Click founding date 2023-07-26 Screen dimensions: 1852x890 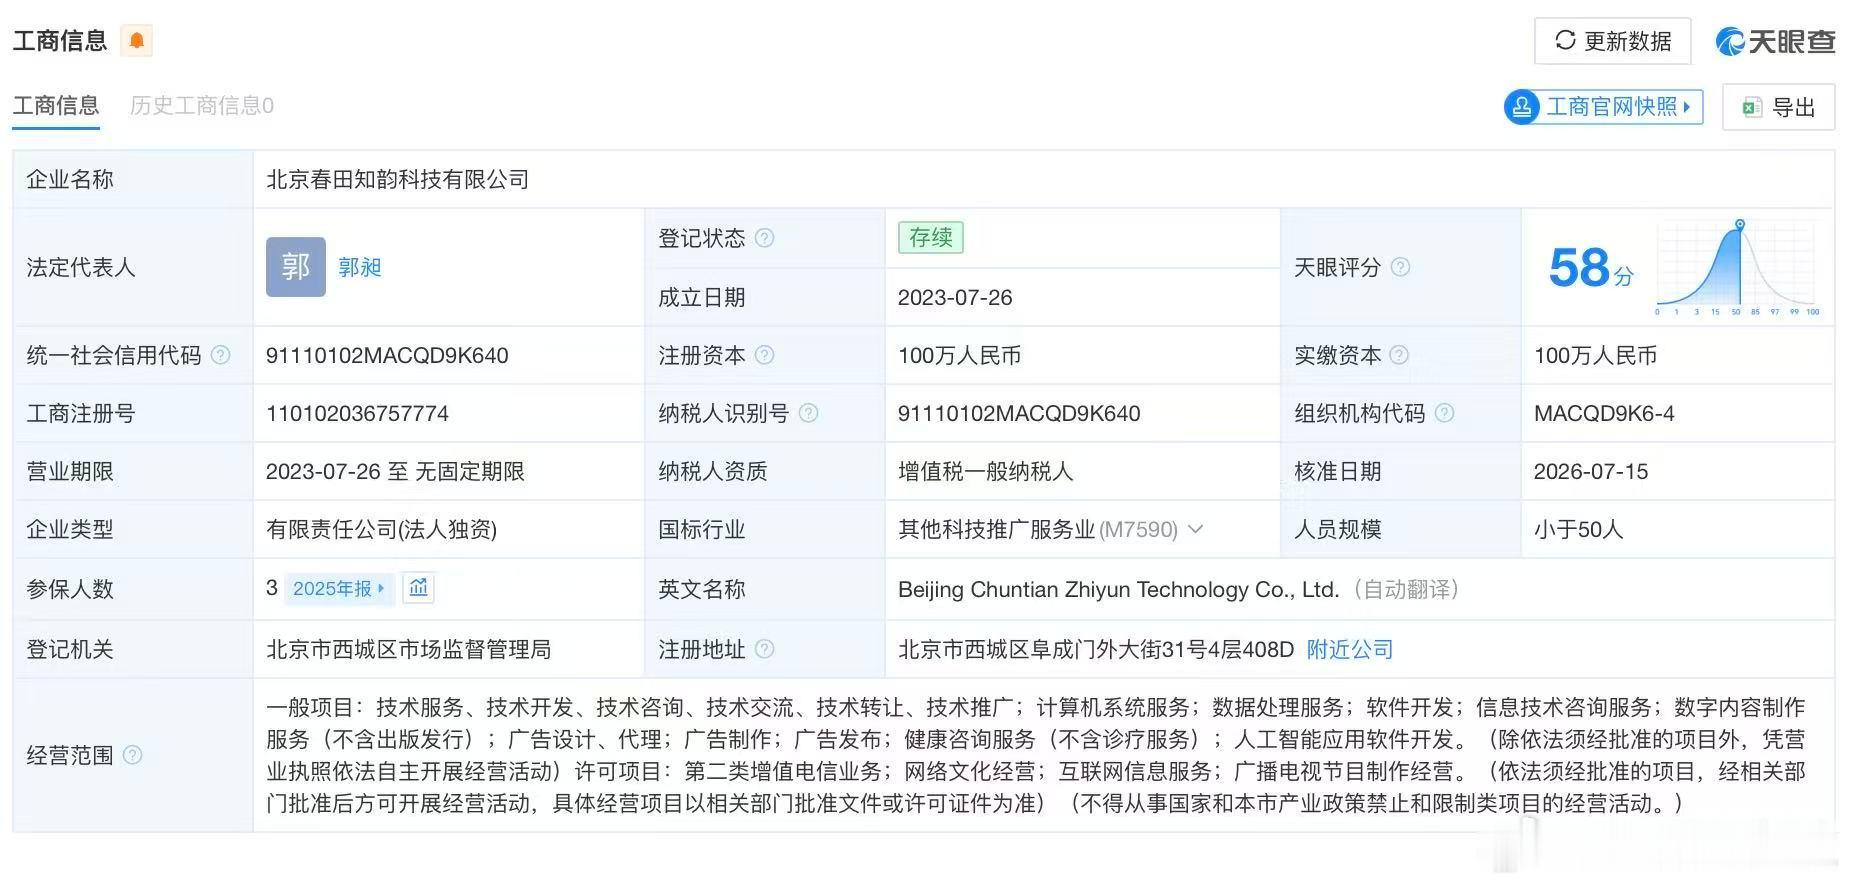(955, 297)
